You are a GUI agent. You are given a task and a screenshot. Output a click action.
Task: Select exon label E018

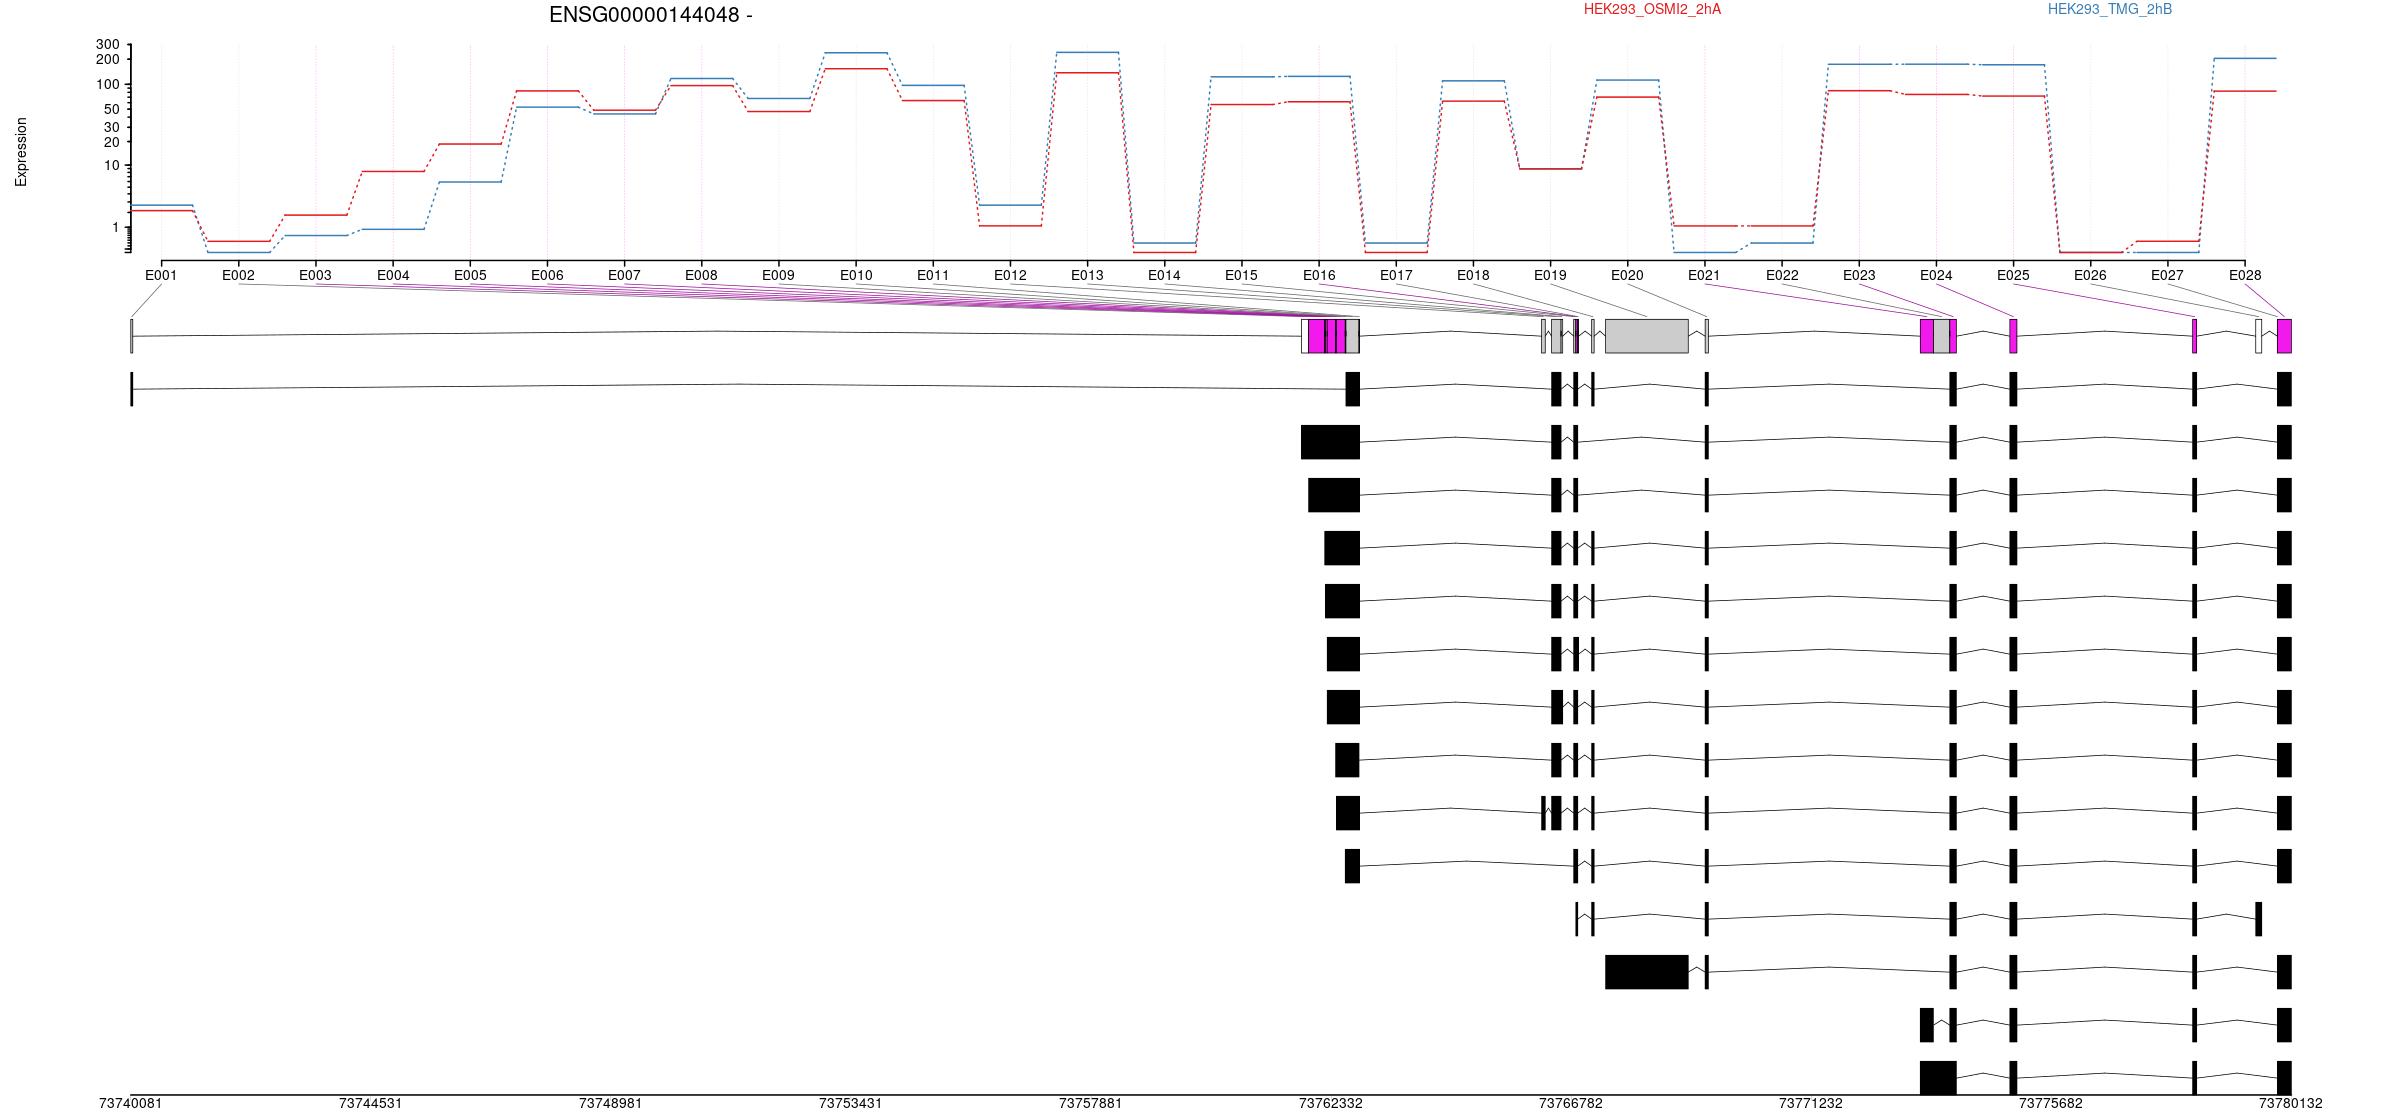(1473, 275)
